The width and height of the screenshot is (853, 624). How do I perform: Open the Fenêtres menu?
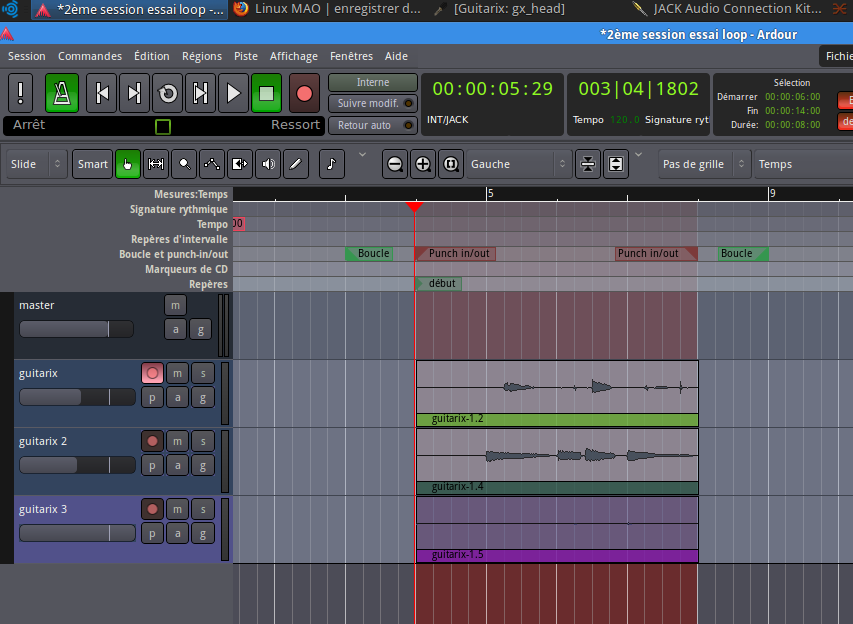click(x=351, y=56)
